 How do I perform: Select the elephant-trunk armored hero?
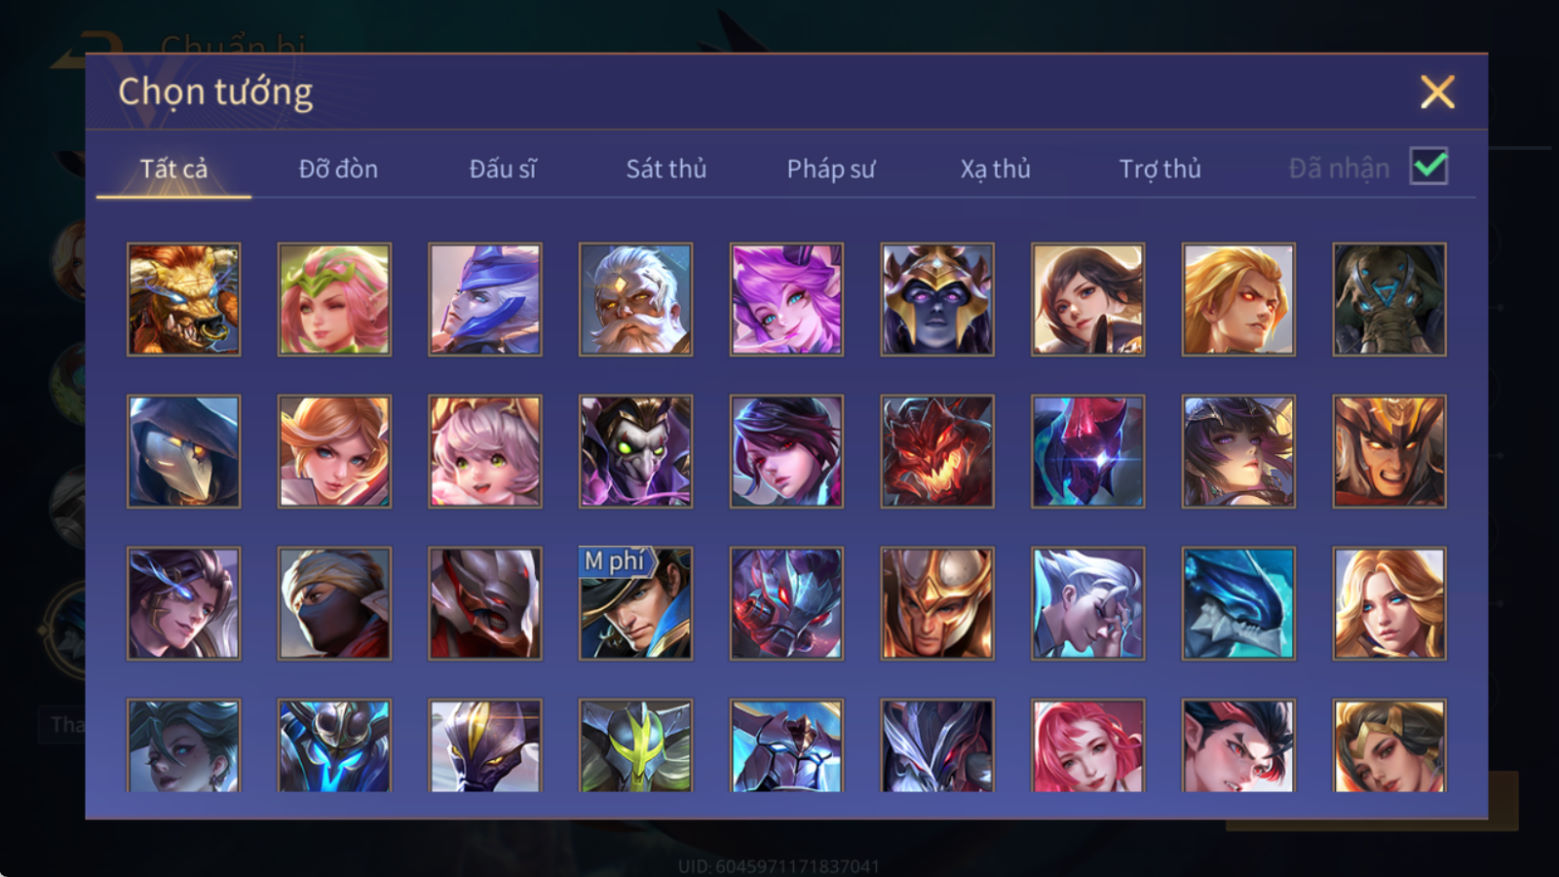click(1390, 300)
